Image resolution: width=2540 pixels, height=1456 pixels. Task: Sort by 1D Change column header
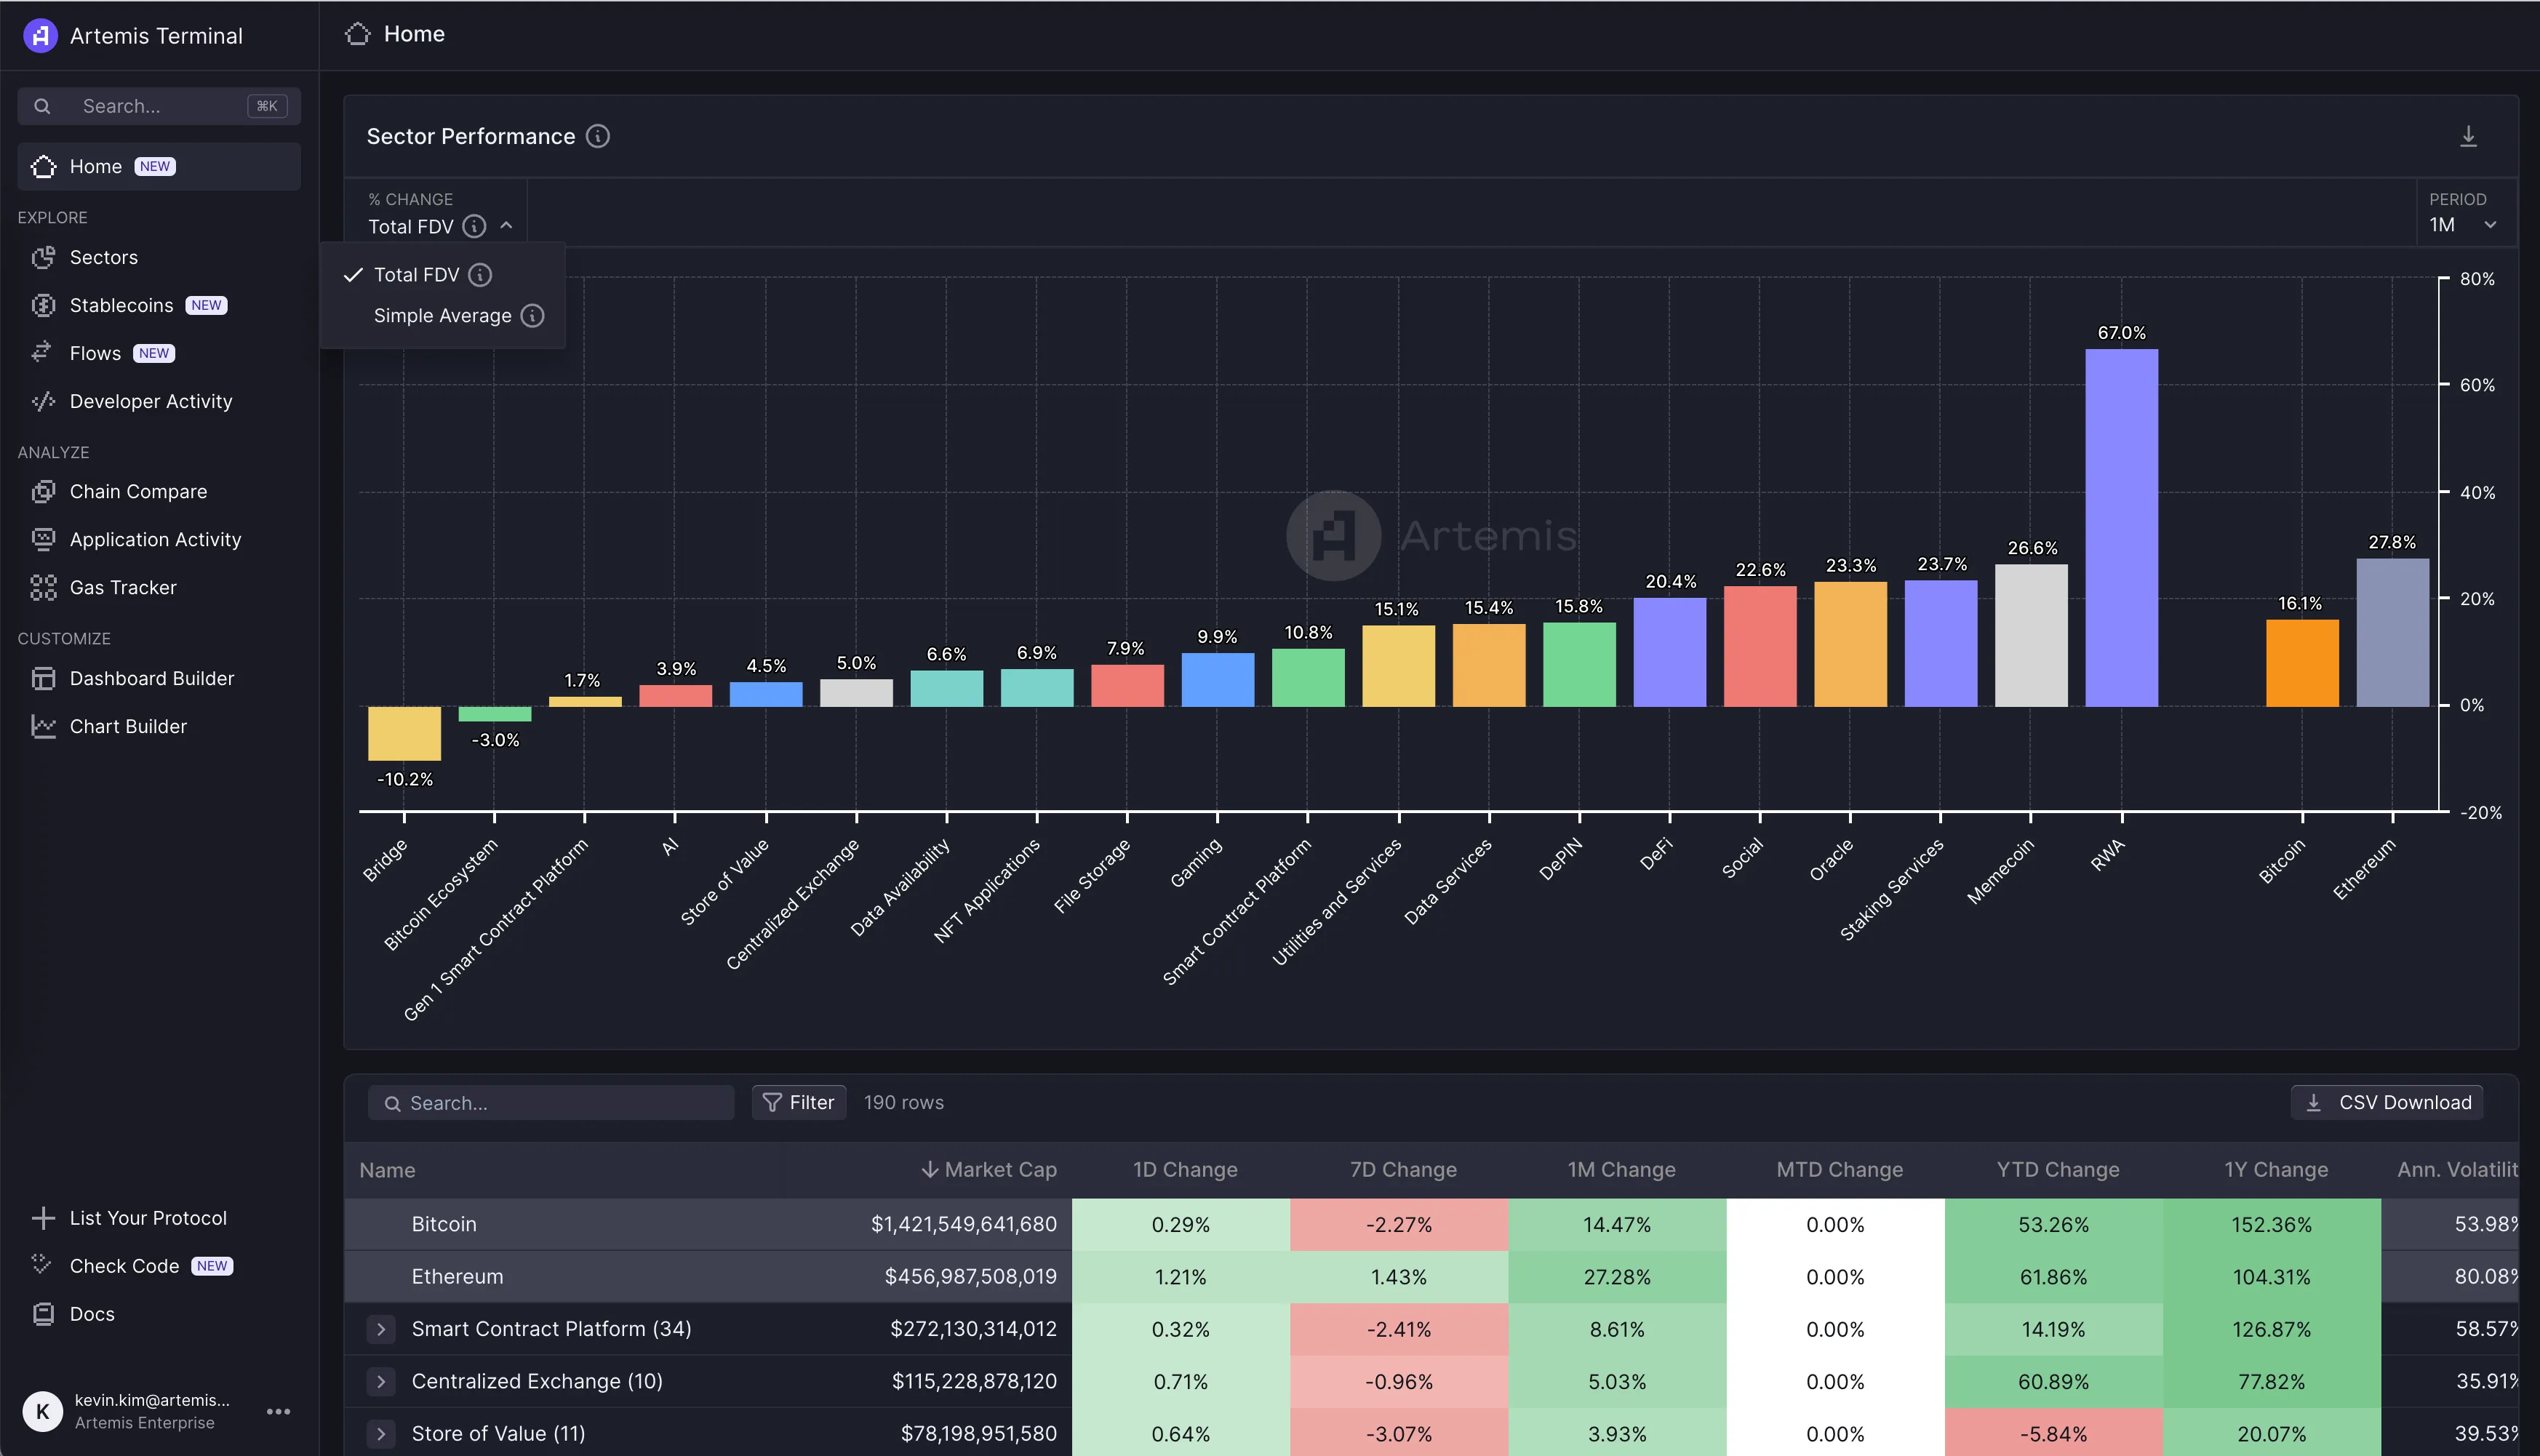tap(1185, 1170)
